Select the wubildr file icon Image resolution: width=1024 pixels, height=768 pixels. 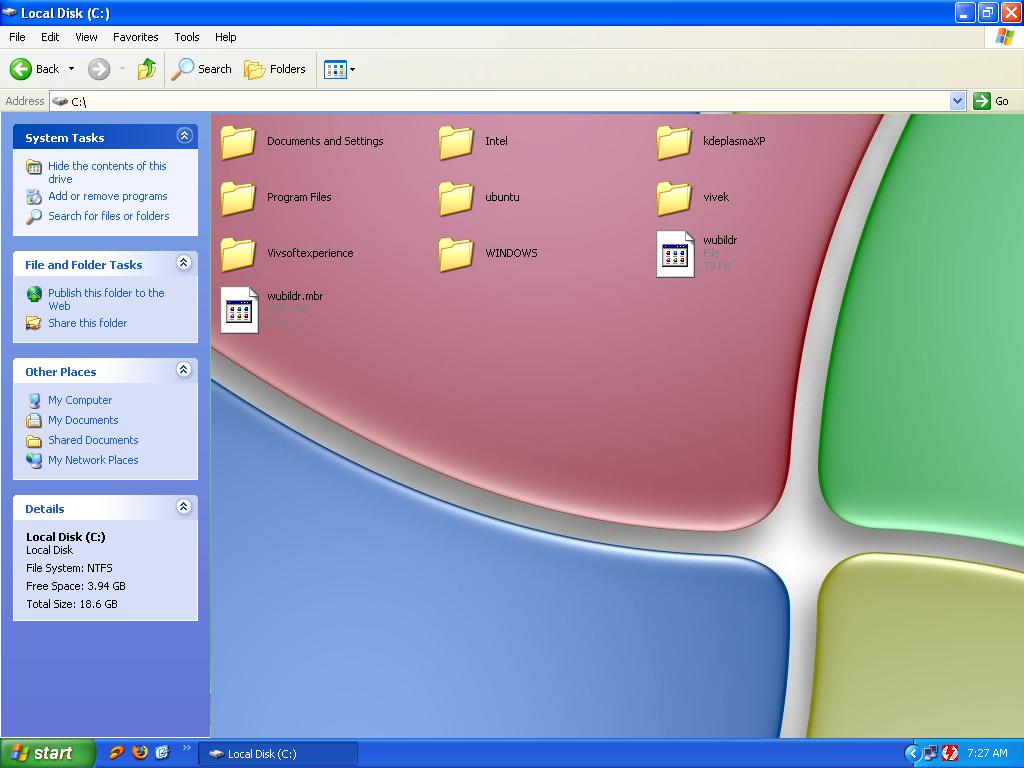coord(675,254)
